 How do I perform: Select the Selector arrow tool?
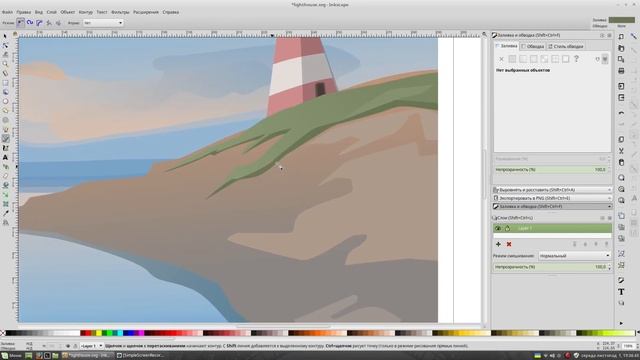pos(5,36)
